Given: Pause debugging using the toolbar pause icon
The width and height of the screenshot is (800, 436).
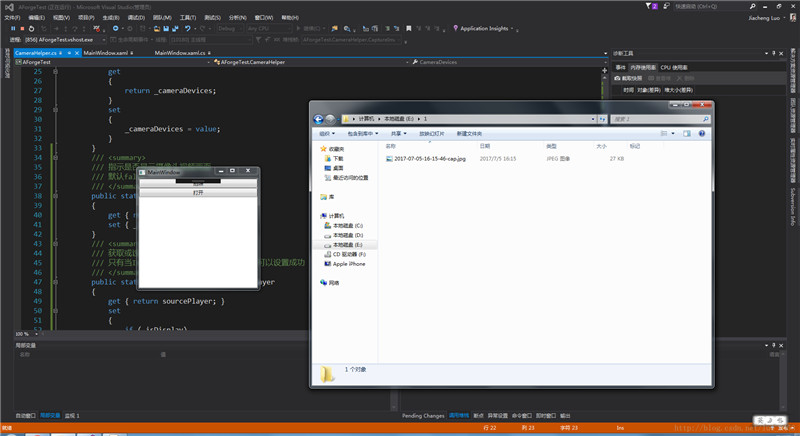Looking at the screenshot, I should [x=13, y=29].
